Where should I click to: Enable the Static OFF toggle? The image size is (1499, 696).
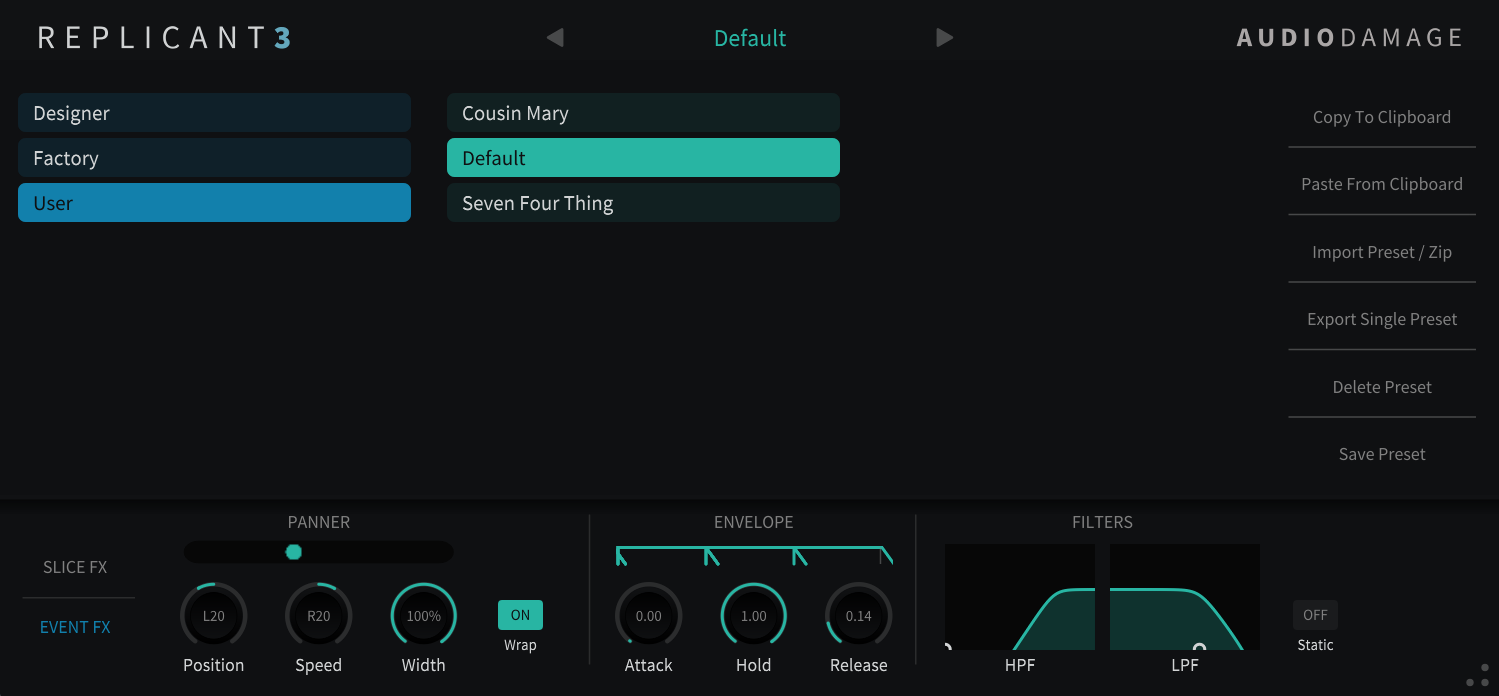coord(1315,615)
